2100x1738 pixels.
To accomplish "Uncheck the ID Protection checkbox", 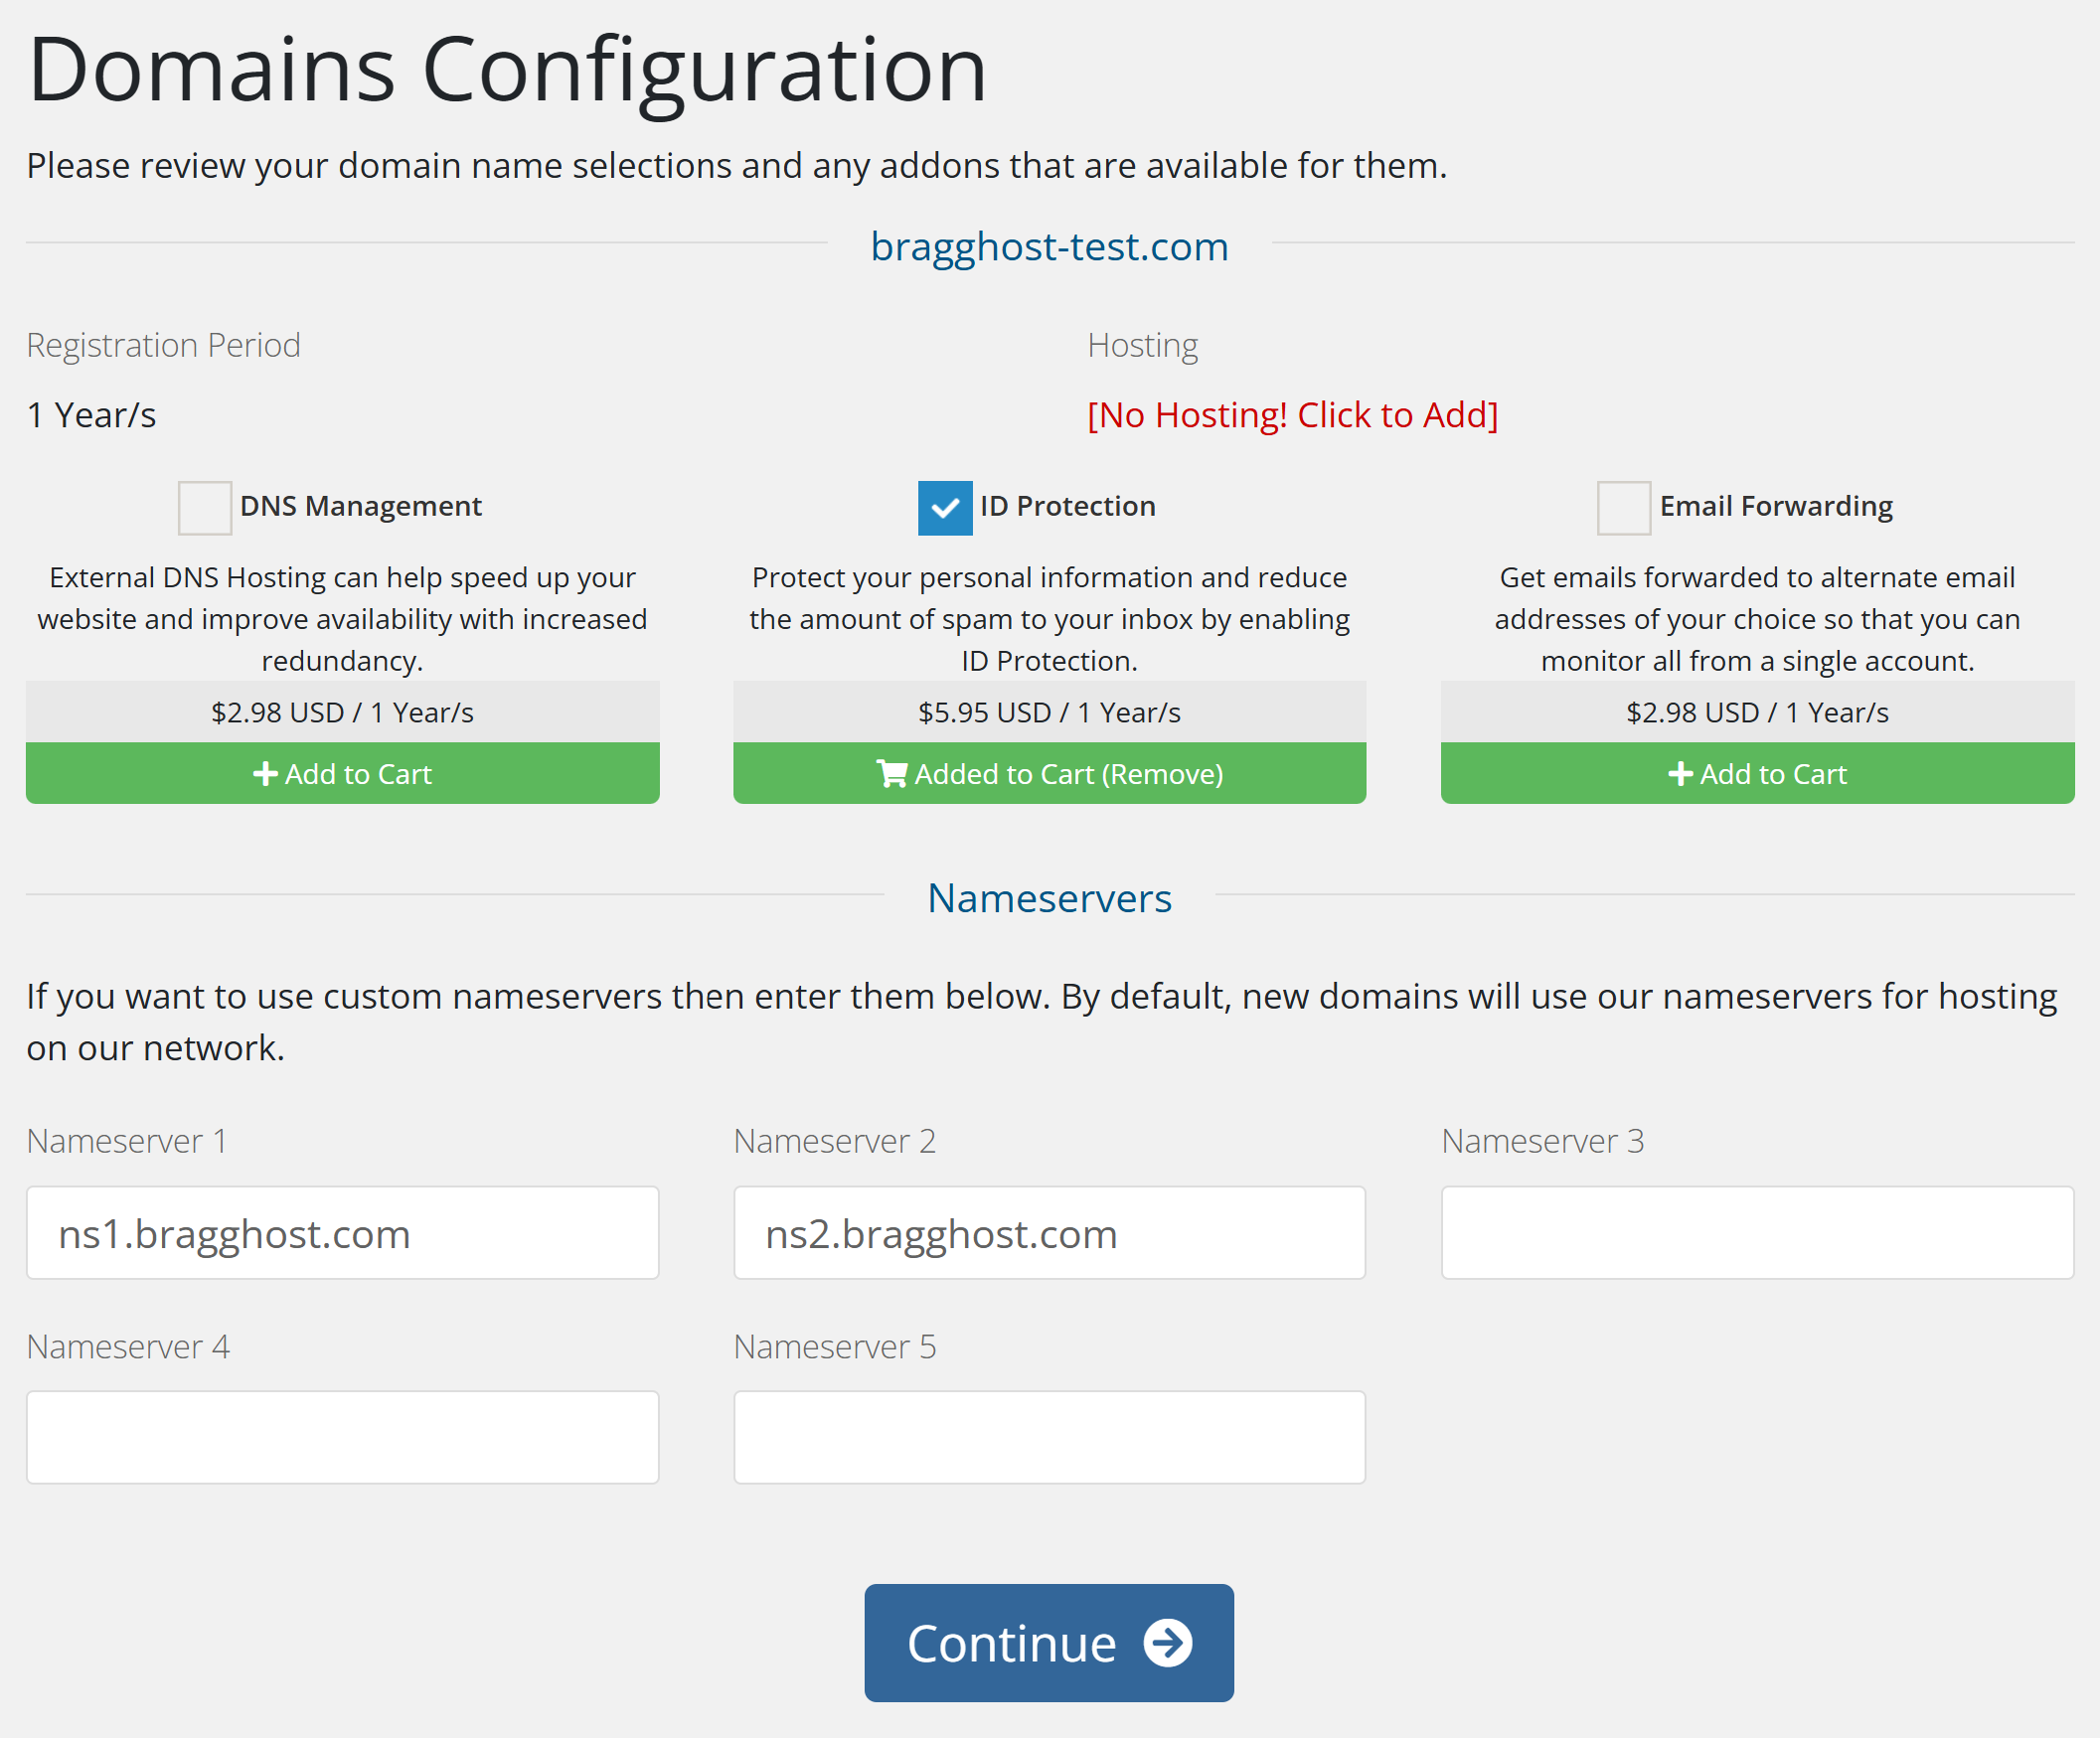I will click(945, 508).
